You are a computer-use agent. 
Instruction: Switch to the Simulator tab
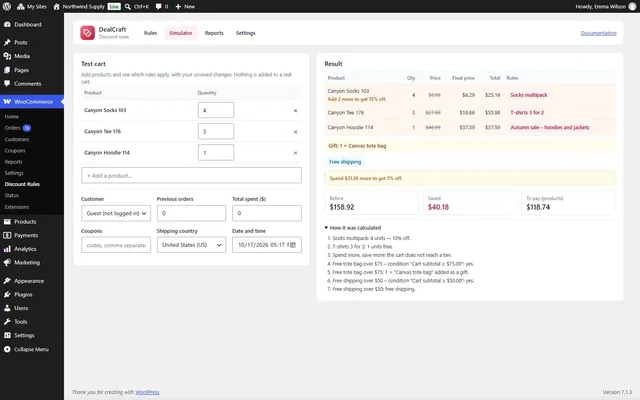coord(181,33)
